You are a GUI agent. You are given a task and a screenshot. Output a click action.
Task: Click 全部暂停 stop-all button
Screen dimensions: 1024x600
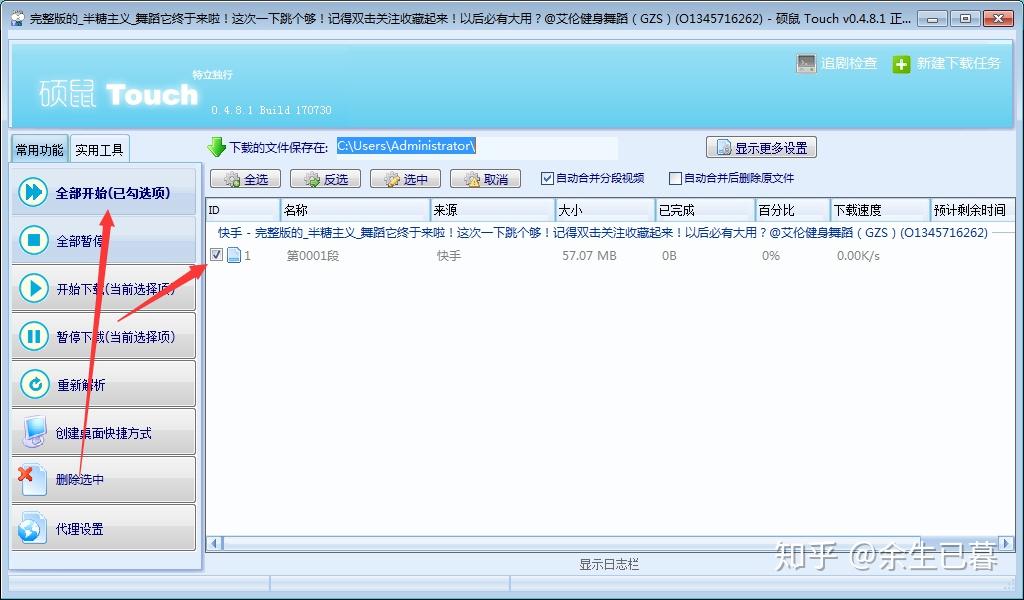pyautogui.click(x=104, y=240)
